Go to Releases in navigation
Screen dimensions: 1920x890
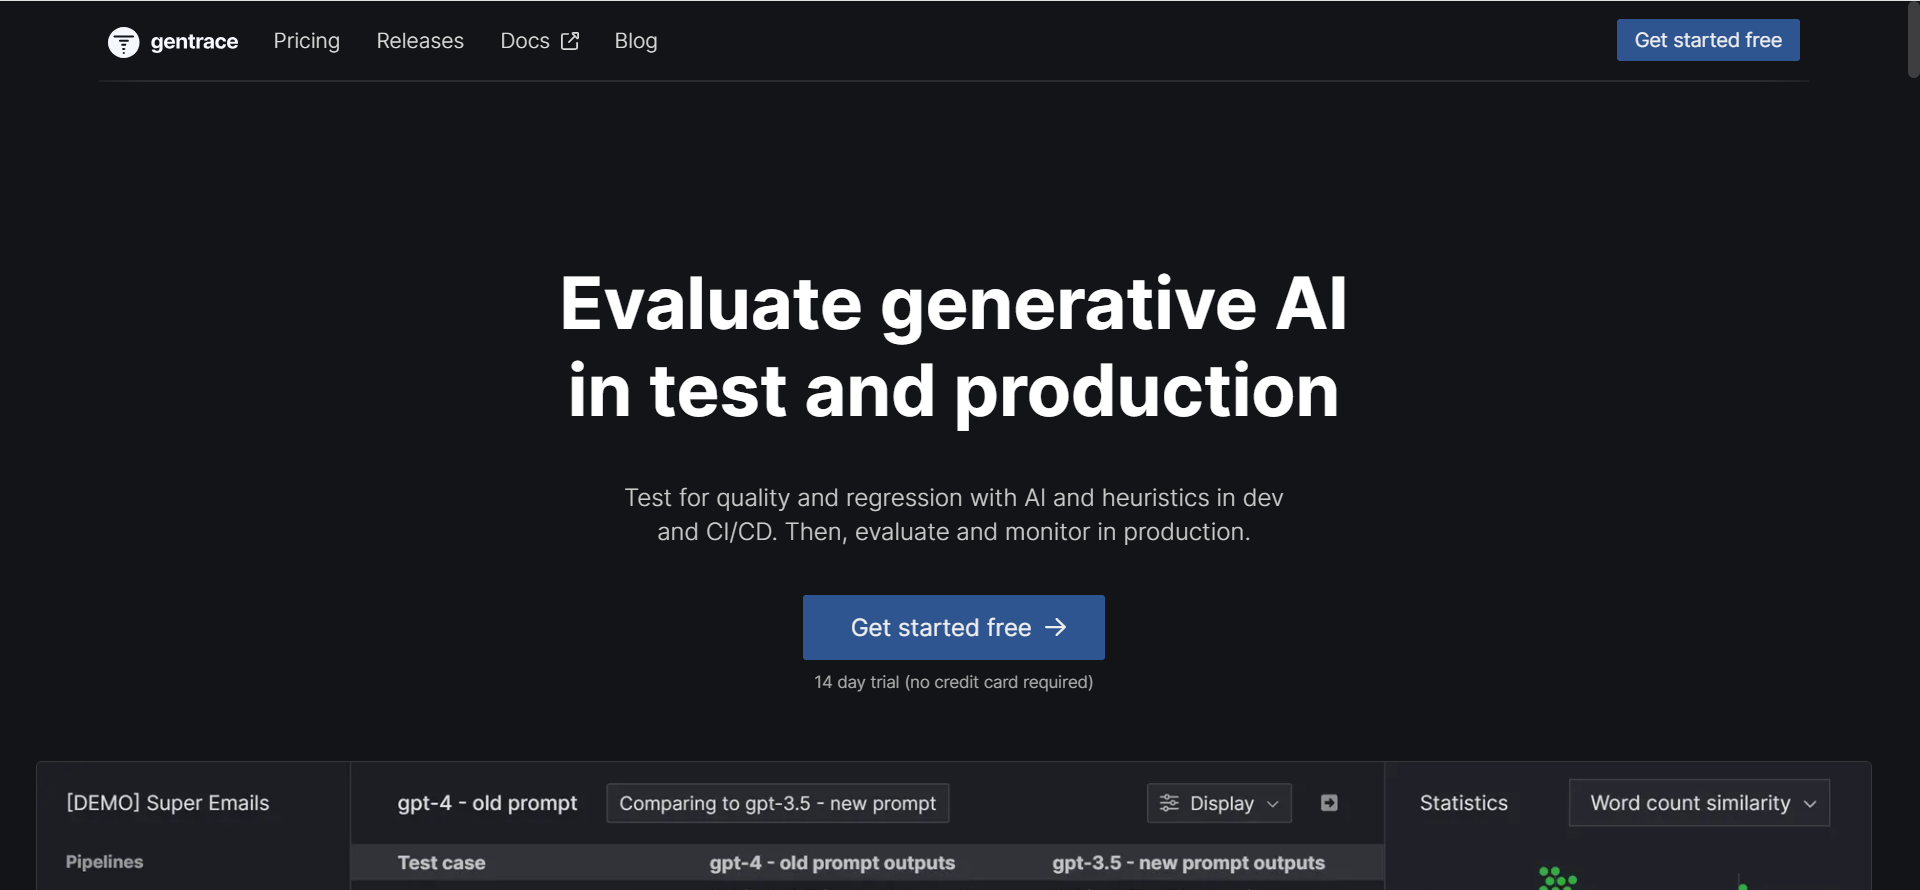[x=420, y=41]
